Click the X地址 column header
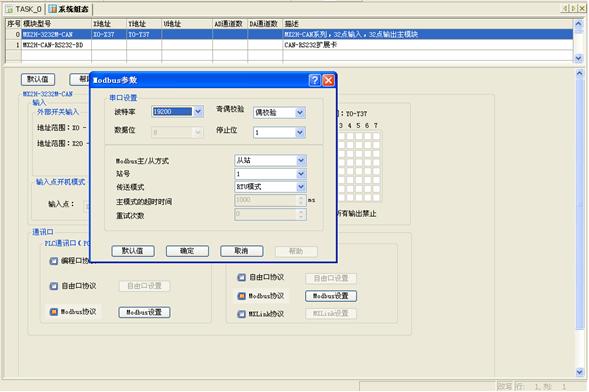589x392 pixels. coord(109,24)
